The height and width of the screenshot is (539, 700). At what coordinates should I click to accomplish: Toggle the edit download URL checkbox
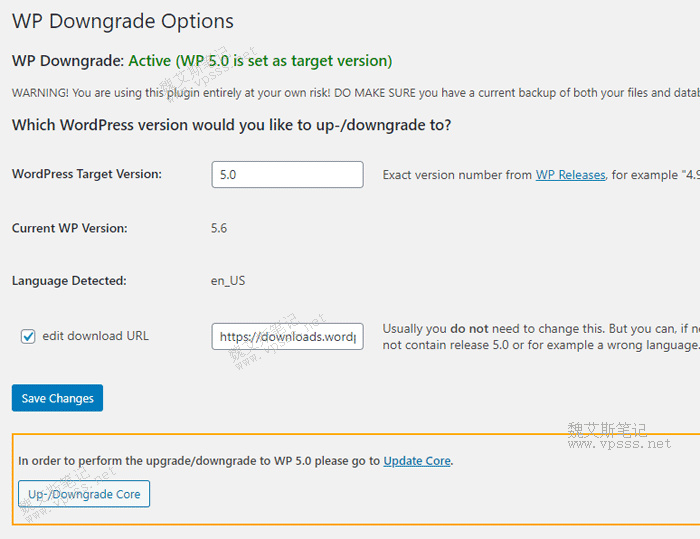(x=28, y=337)
